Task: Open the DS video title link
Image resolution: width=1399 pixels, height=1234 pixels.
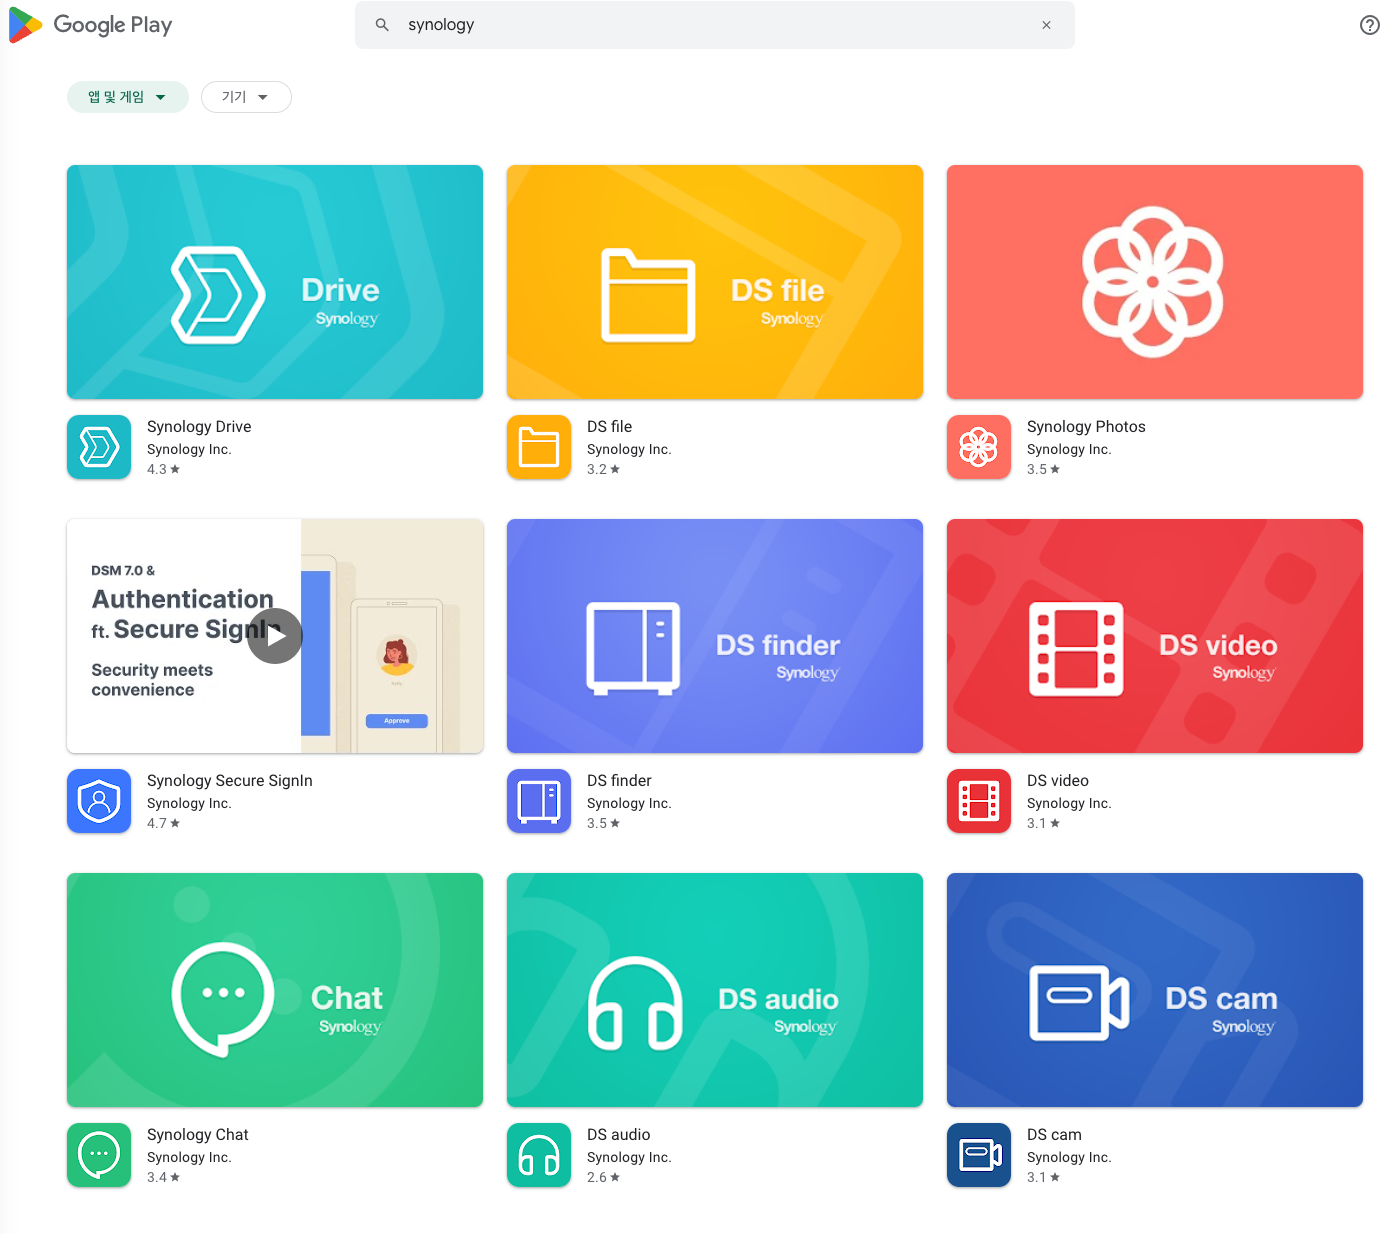Action: point(1058,781)
